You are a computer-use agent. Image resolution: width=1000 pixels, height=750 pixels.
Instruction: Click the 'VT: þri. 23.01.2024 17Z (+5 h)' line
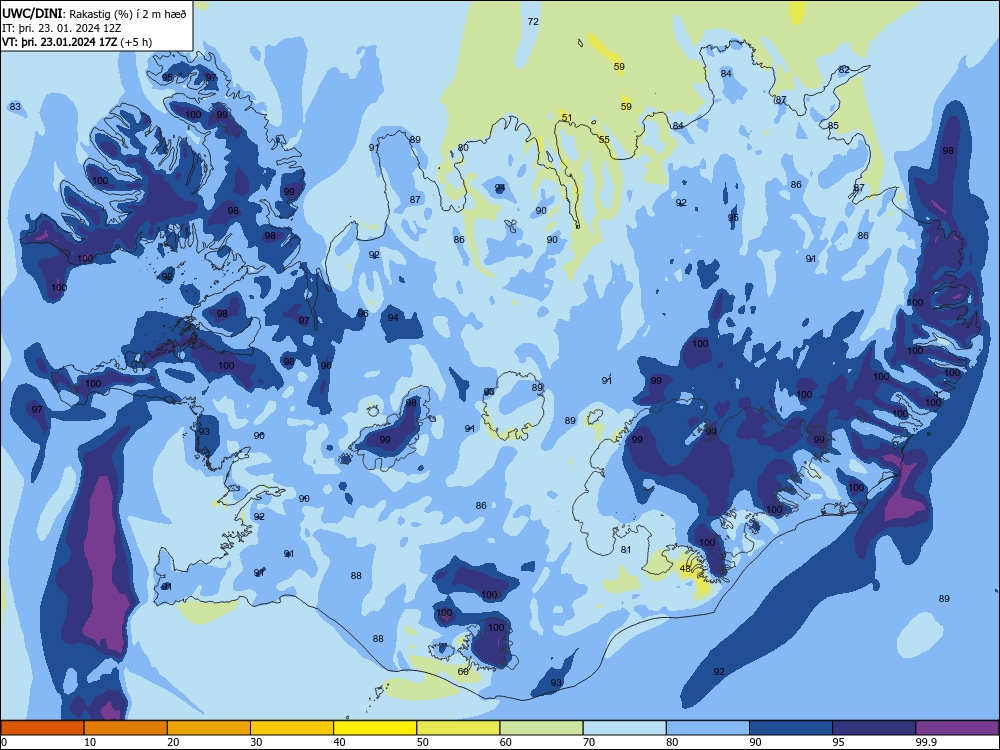(x=77, y=42)
